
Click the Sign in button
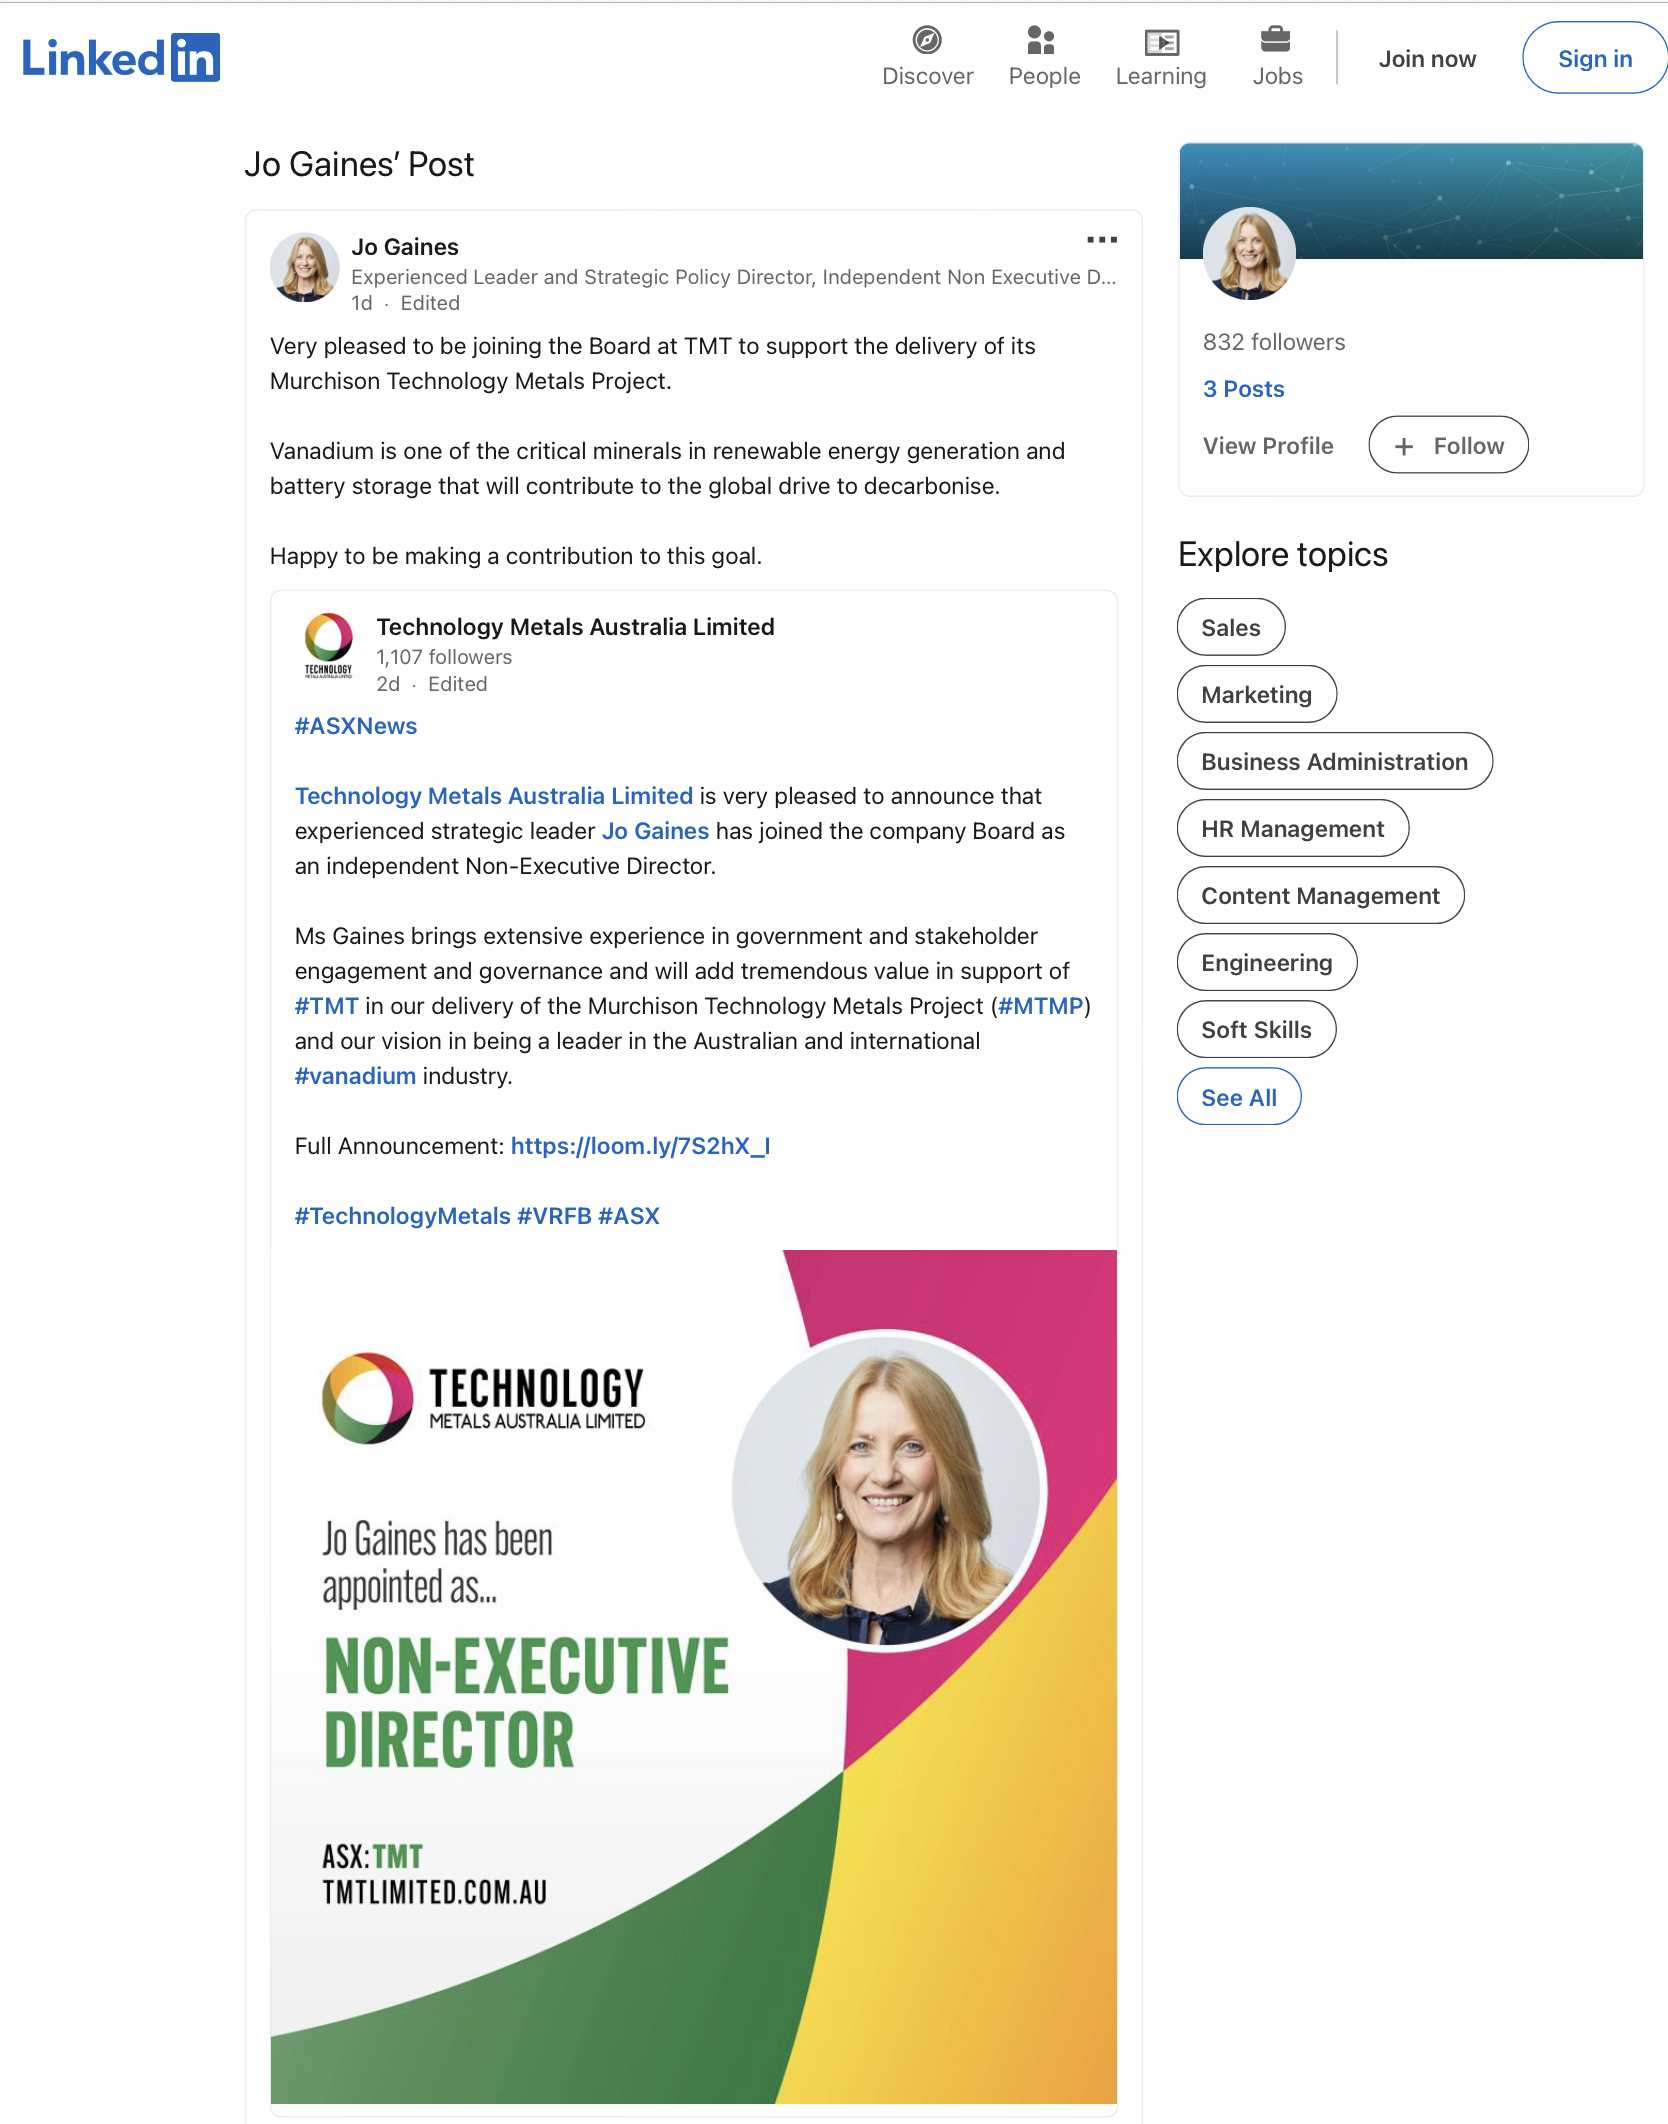coord(1594,58)
